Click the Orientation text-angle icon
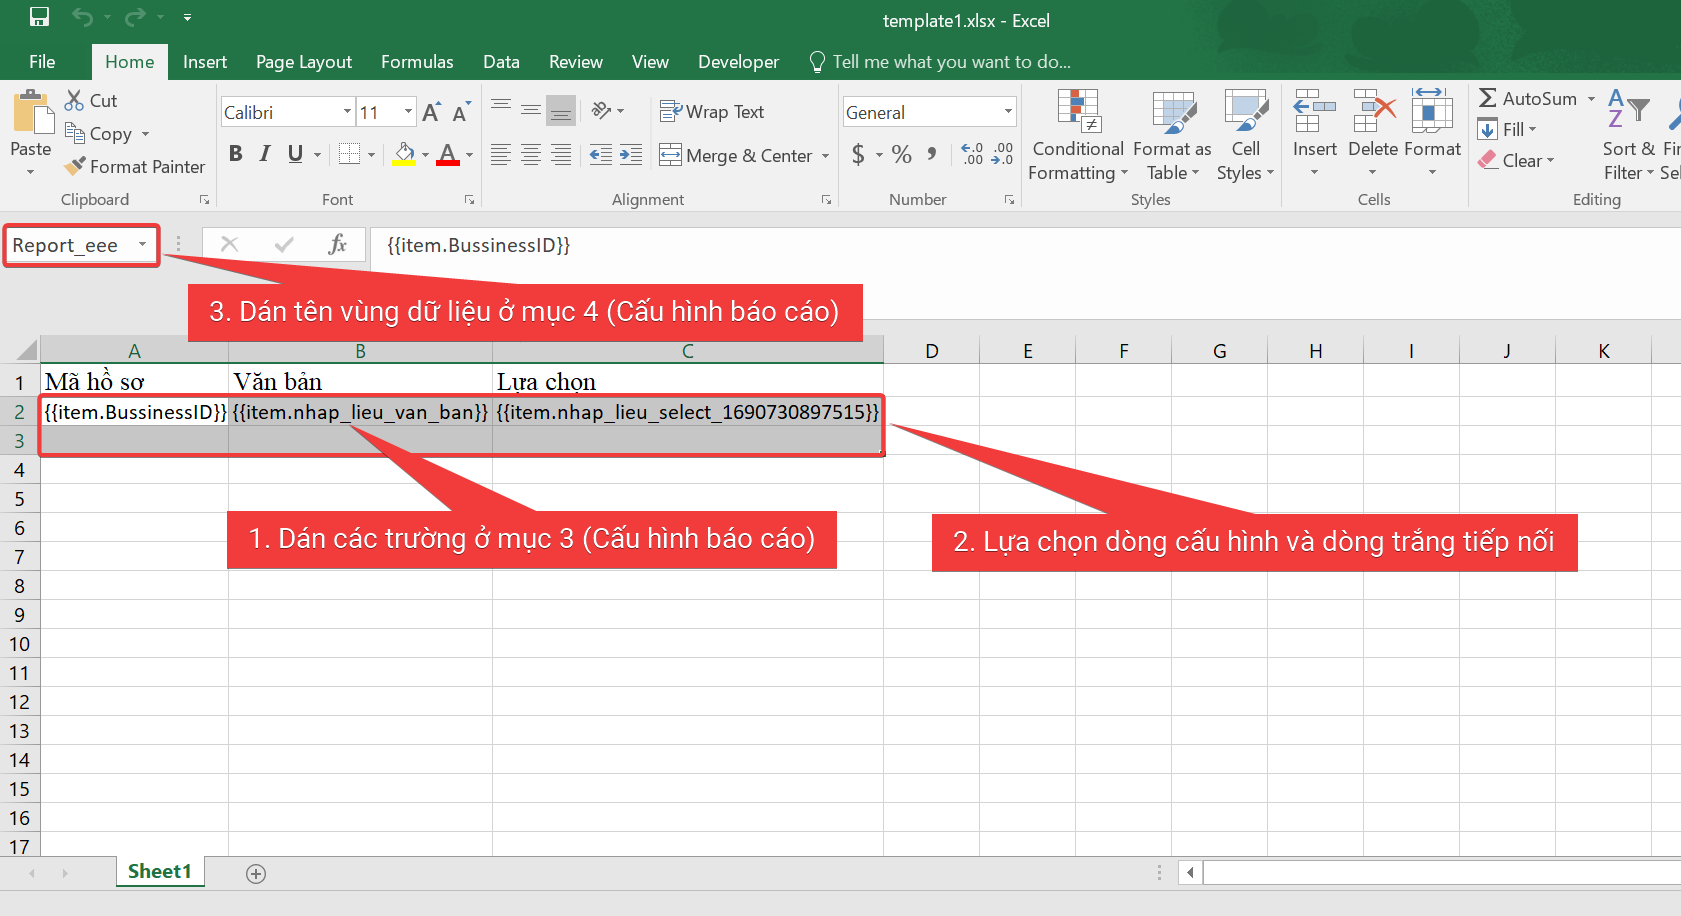The image size is (1681, 916). click(x=602, y=110)
